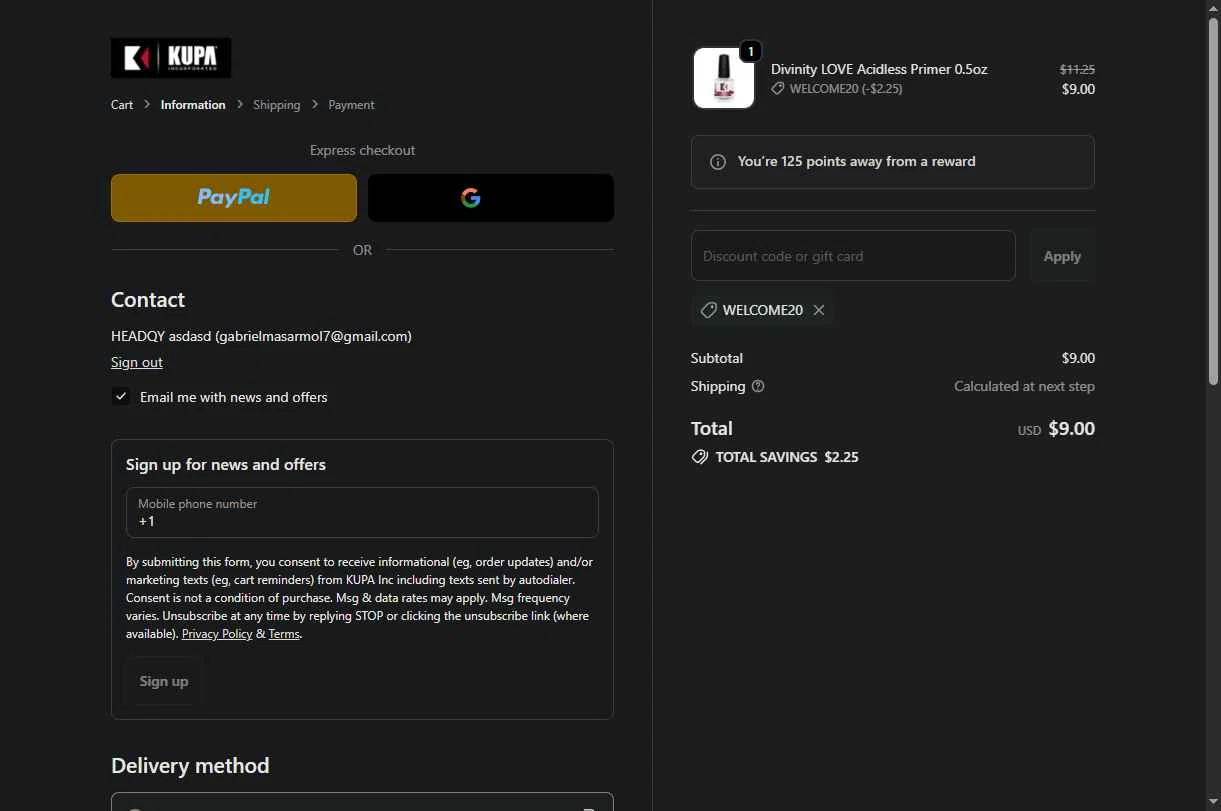The image size is (1221, 811).
Task: Click the TOTAL SAVINGS tag icon
Action: pos(700,457)
